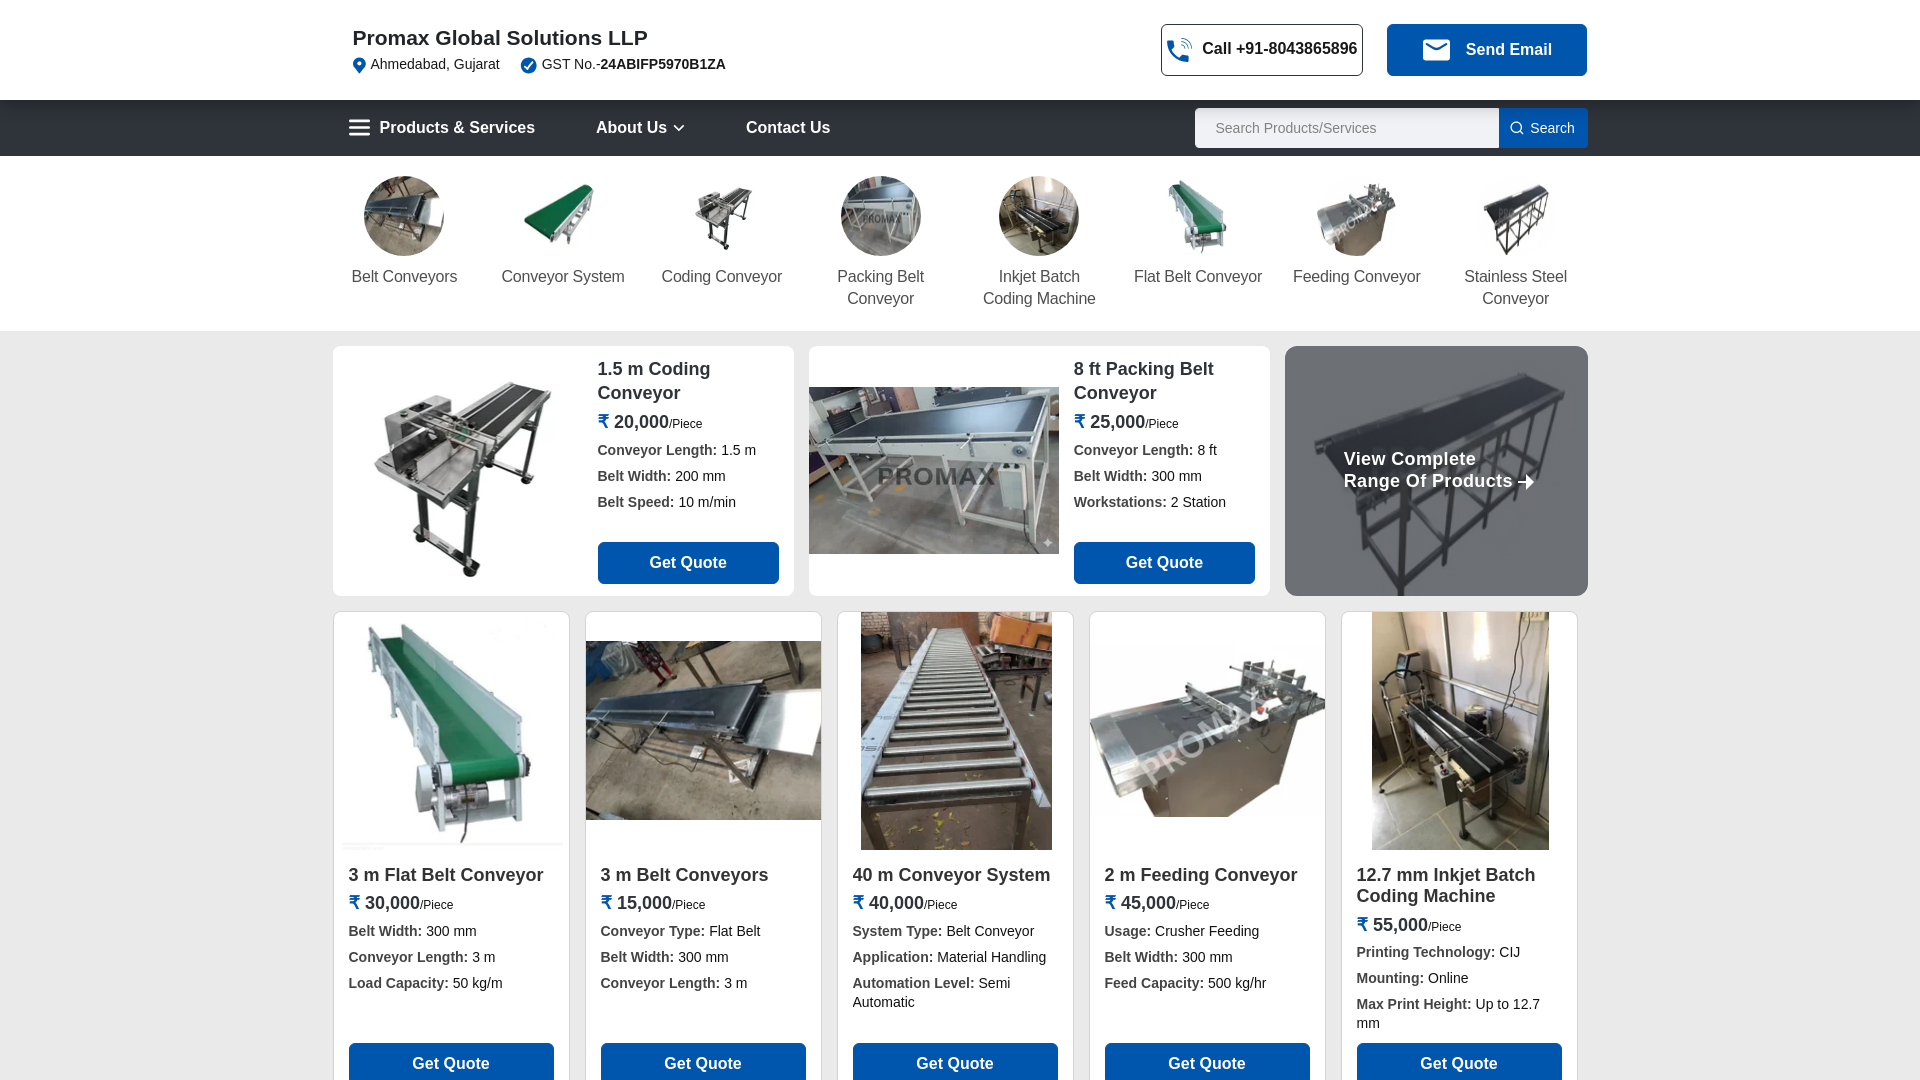Open View Complete Range Of Products banner

1436,471
